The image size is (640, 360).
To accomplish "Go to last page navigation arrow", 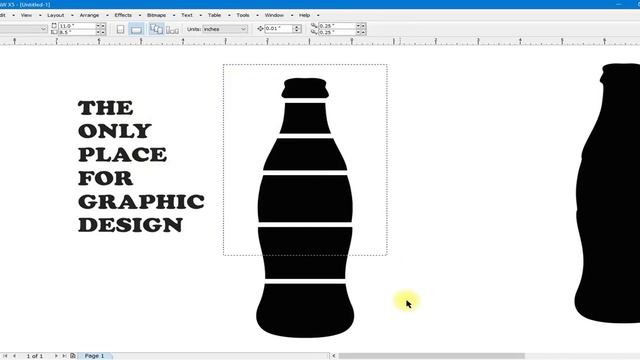I will [x=64, y=356].
